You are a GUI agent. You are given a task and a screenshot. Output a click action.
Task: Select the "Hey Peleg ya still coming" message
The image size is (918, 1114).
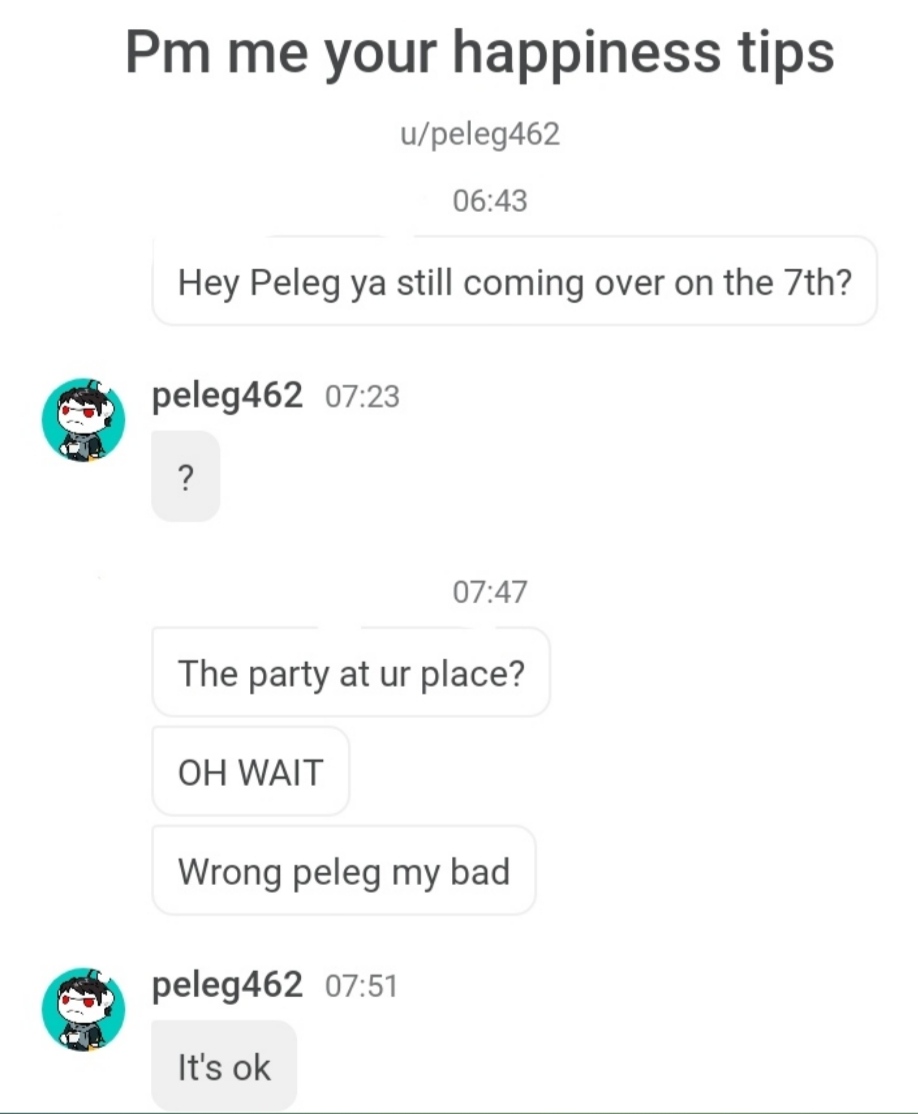(514, 283)
